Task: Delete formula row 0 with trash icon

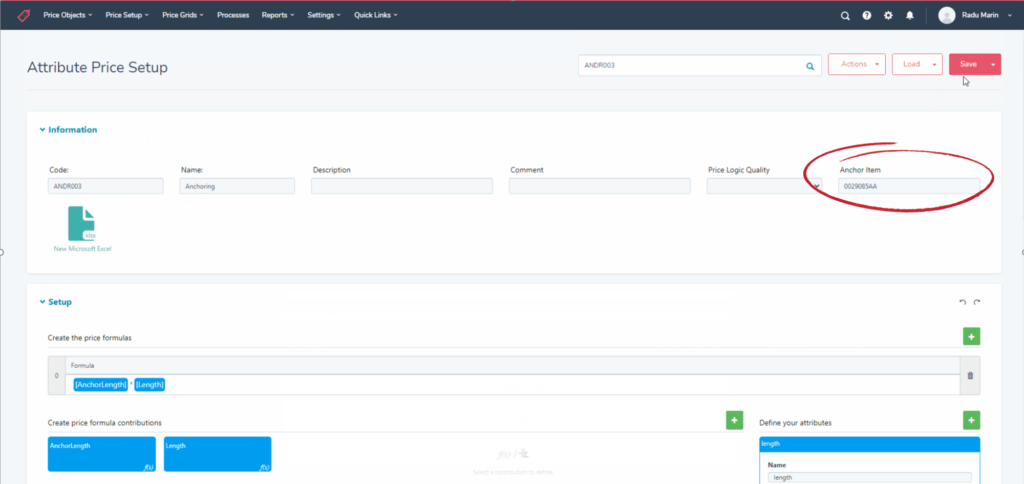Action: tap(970, 376)
